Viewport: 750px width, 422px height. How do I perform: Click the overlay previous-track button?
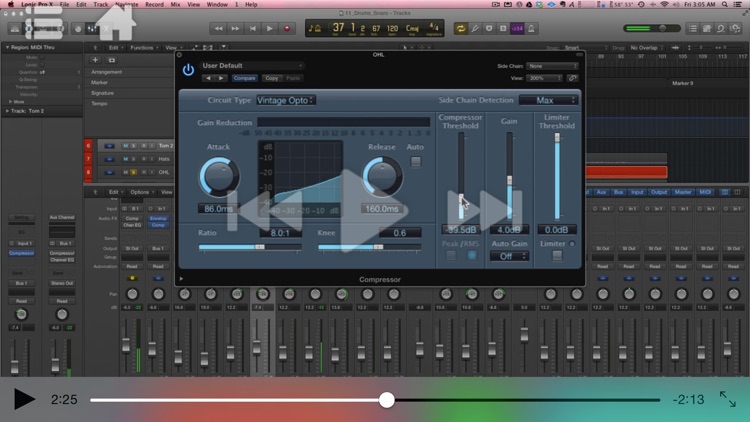(265, 210)
